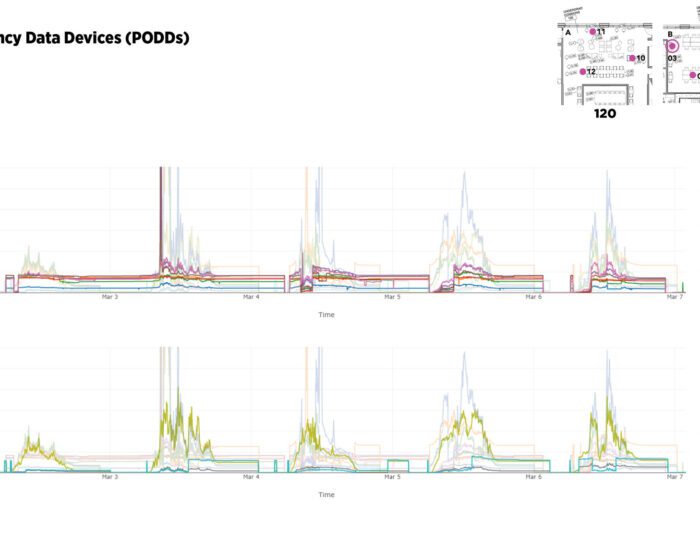Viewport: 700px width, 540px height.
Task: Click sensor marker 11 on floor plan
Action: click(x=593, y=32)
